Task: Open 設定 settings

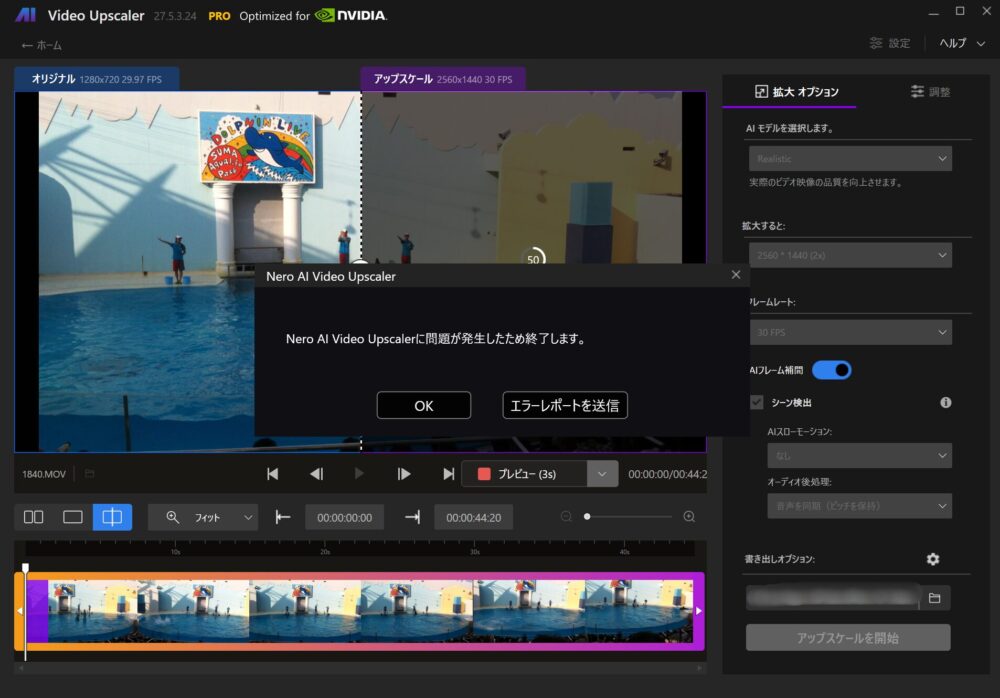Action: click(890, 43)
